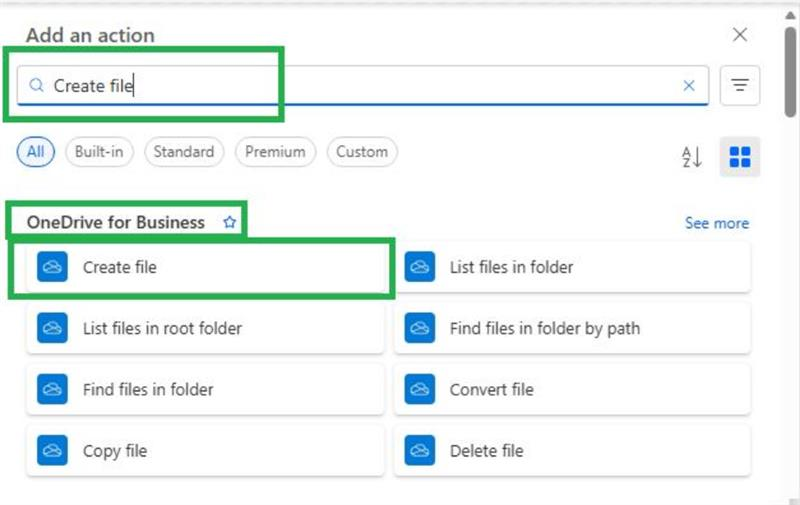Clear the search box text

pos(689,86)
